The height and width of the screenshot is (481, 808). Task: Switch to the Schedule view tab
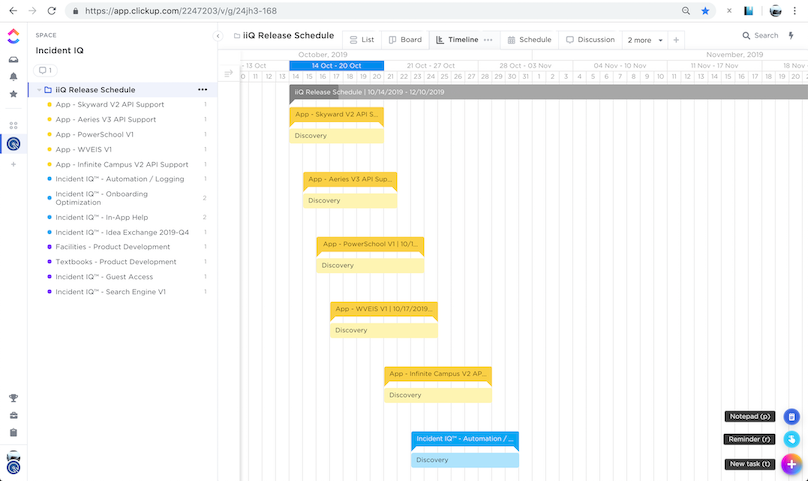pyautogui.click(x=529, y=40)
